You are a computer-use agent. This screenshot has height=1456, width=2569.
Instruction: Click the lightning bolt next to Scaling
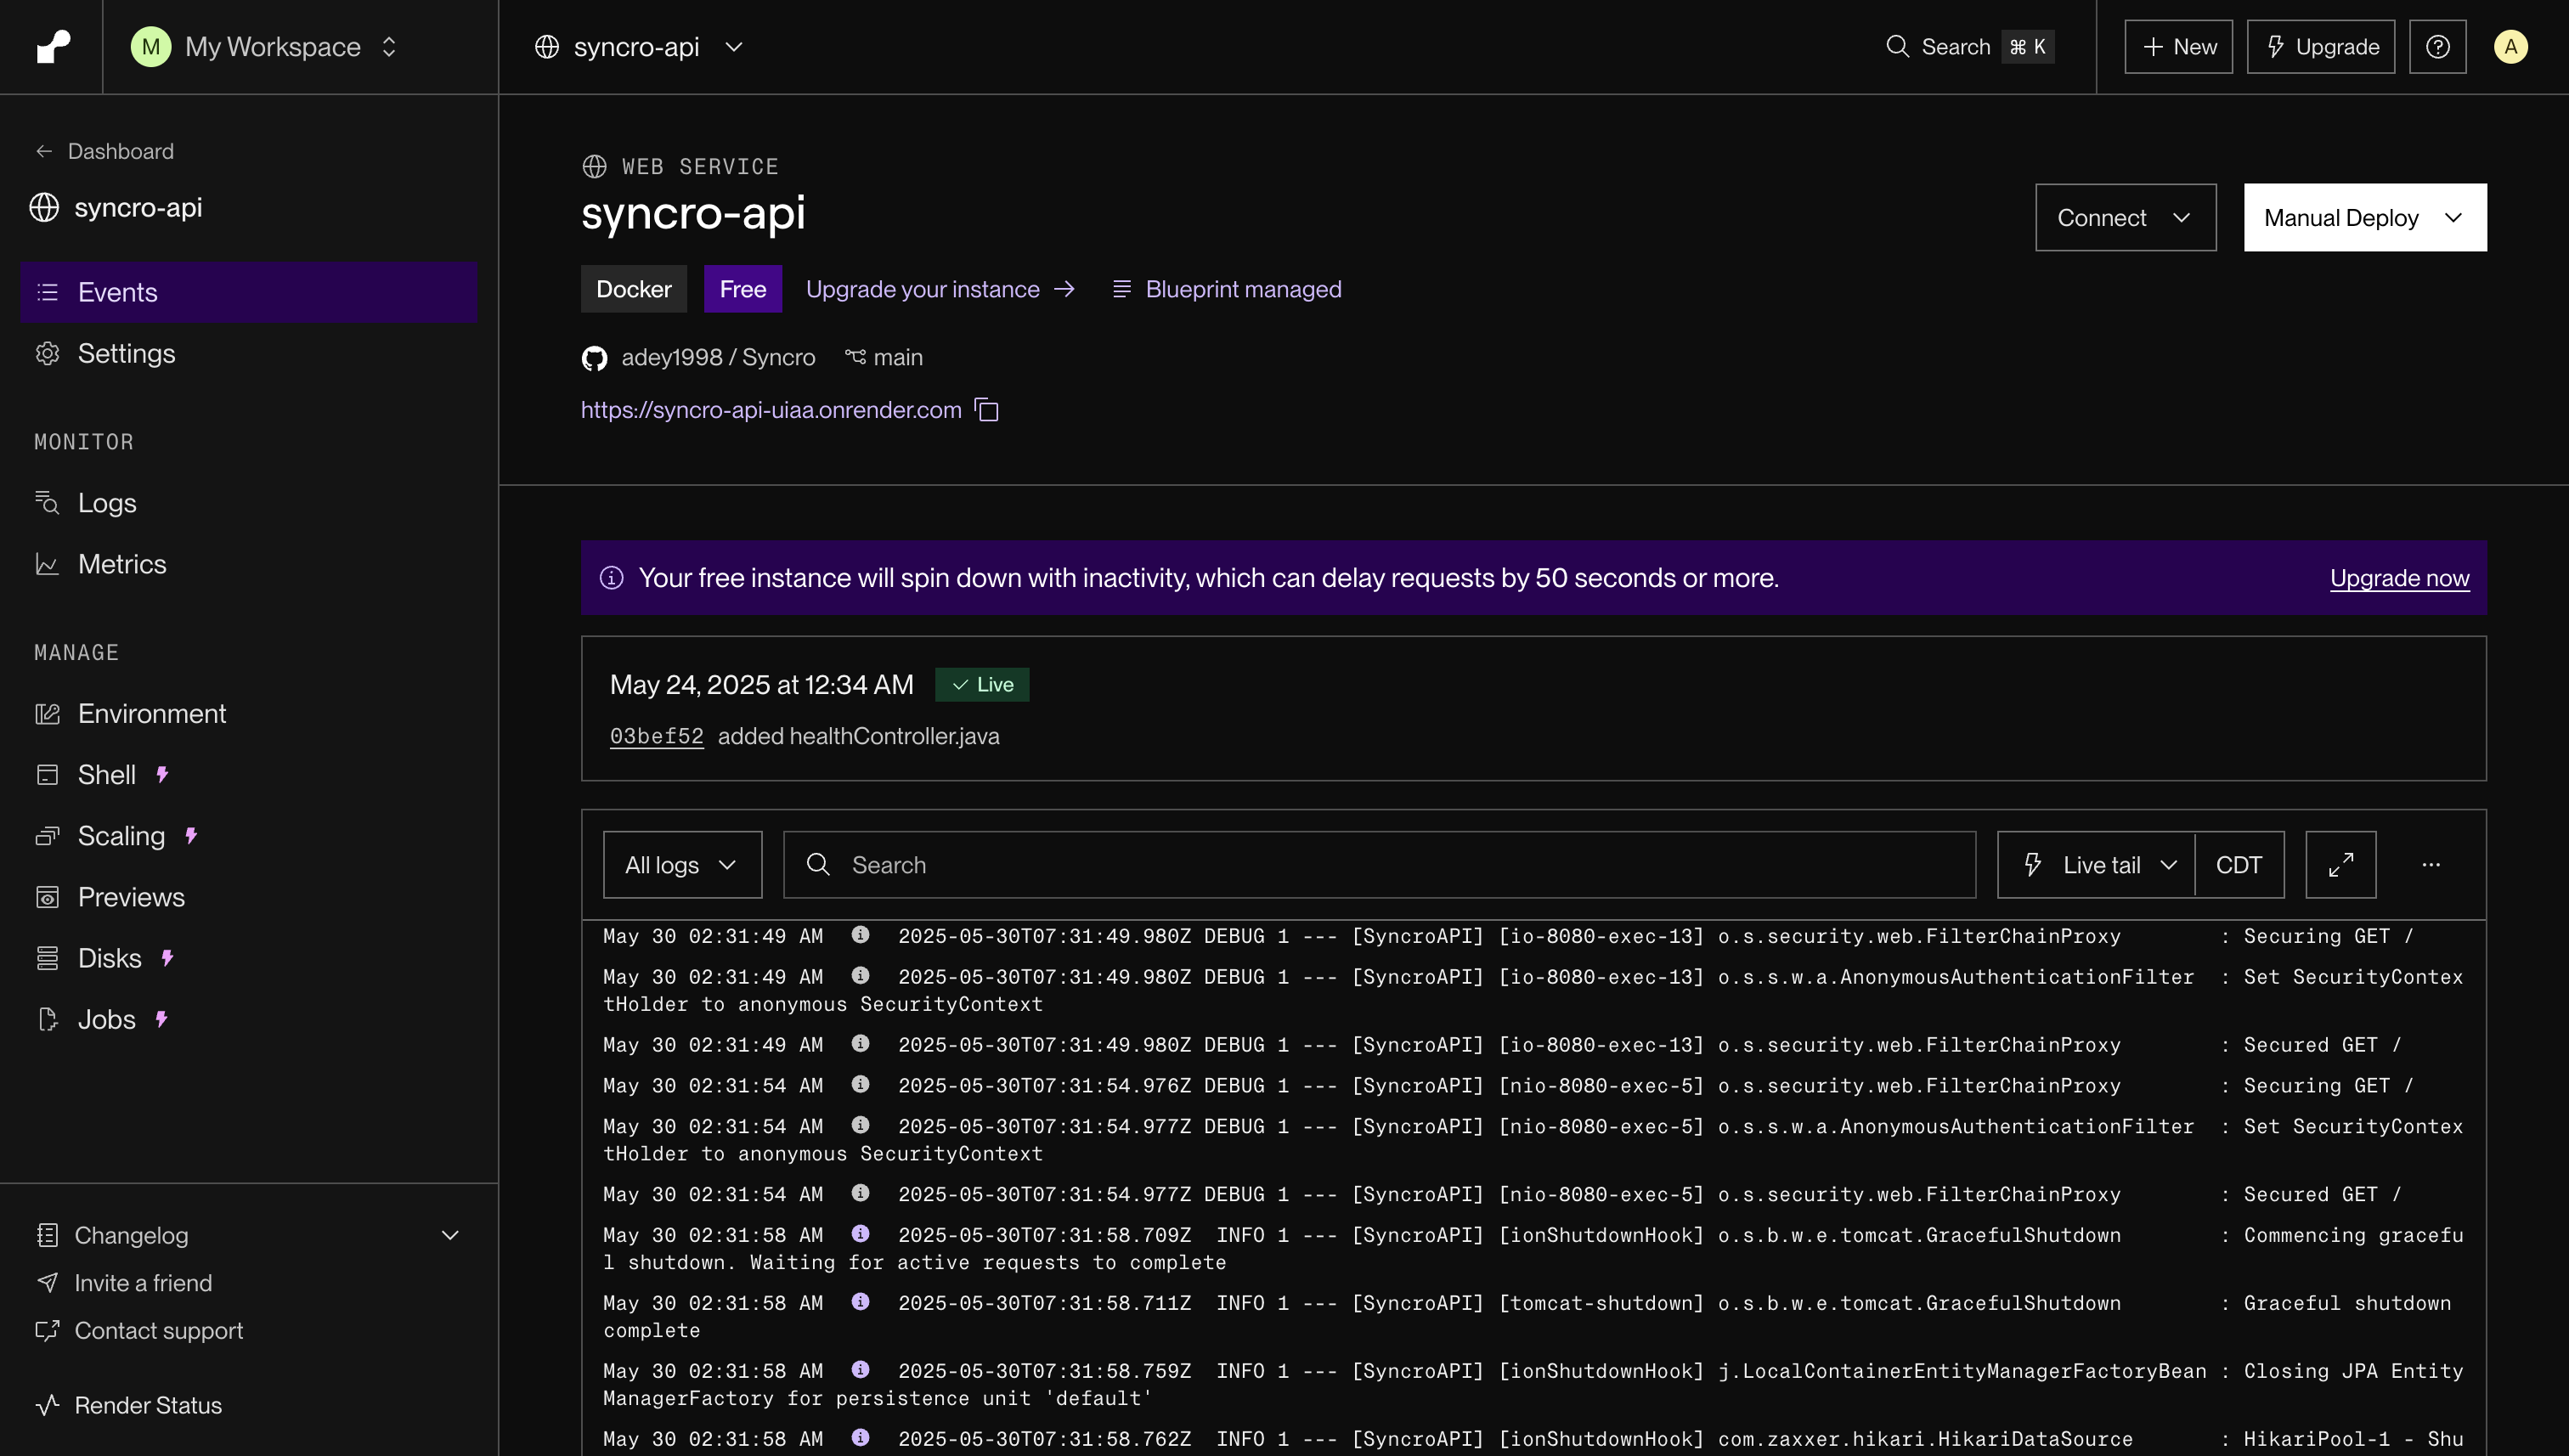pyautogui.click(x=191, y=835)
